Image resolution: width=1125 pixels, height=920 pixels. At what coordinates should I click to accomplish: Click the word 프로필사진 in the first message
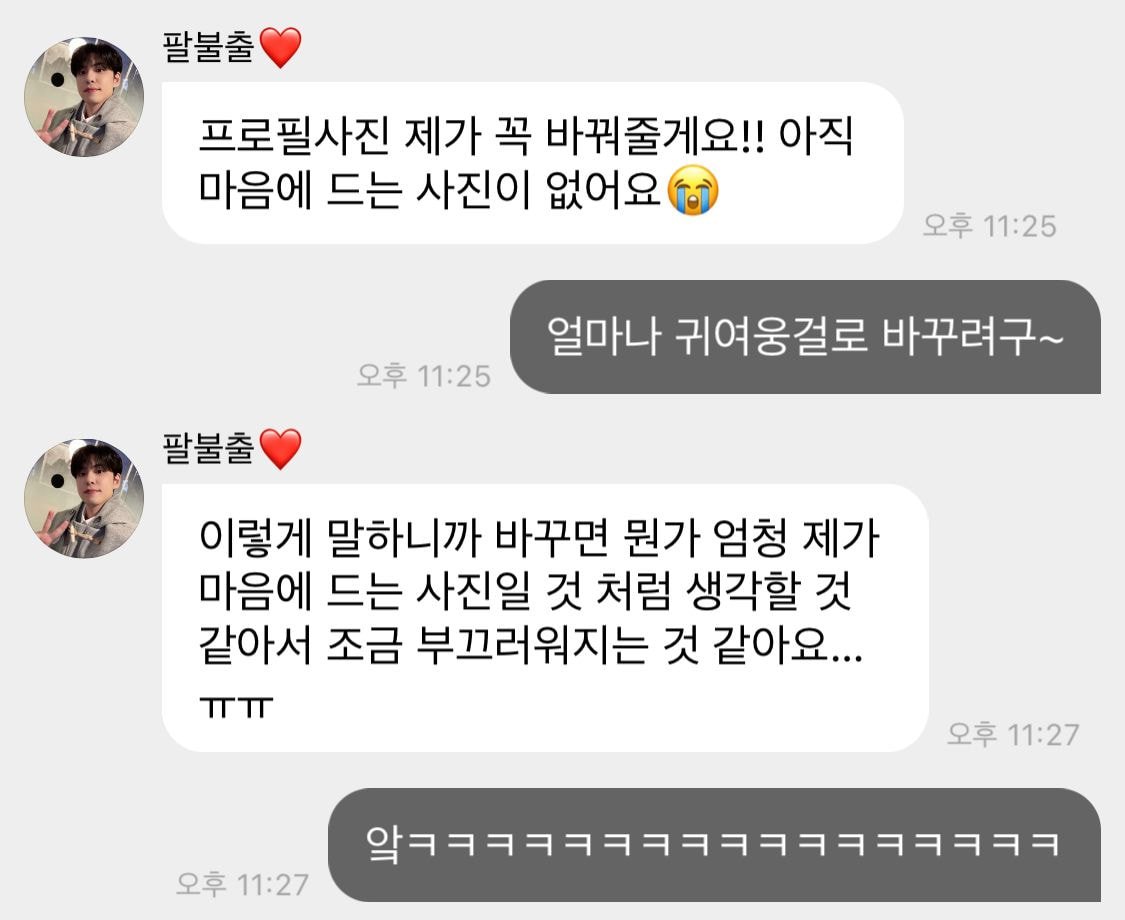click(294, 135)
